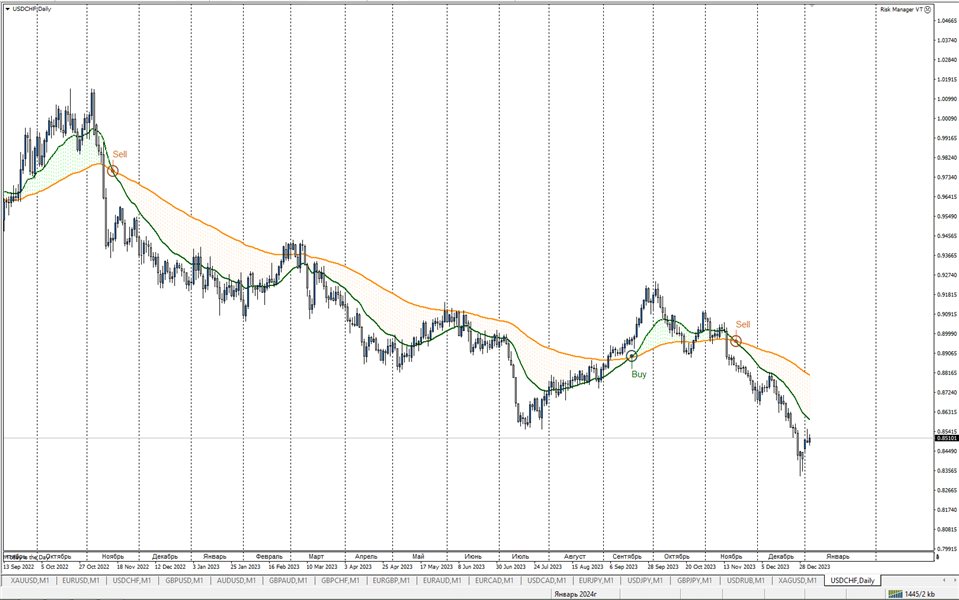Screen dimensions: 959x600
Task: Switch to the XAUUSD,M1 chart tab
Action: point(30,580)
